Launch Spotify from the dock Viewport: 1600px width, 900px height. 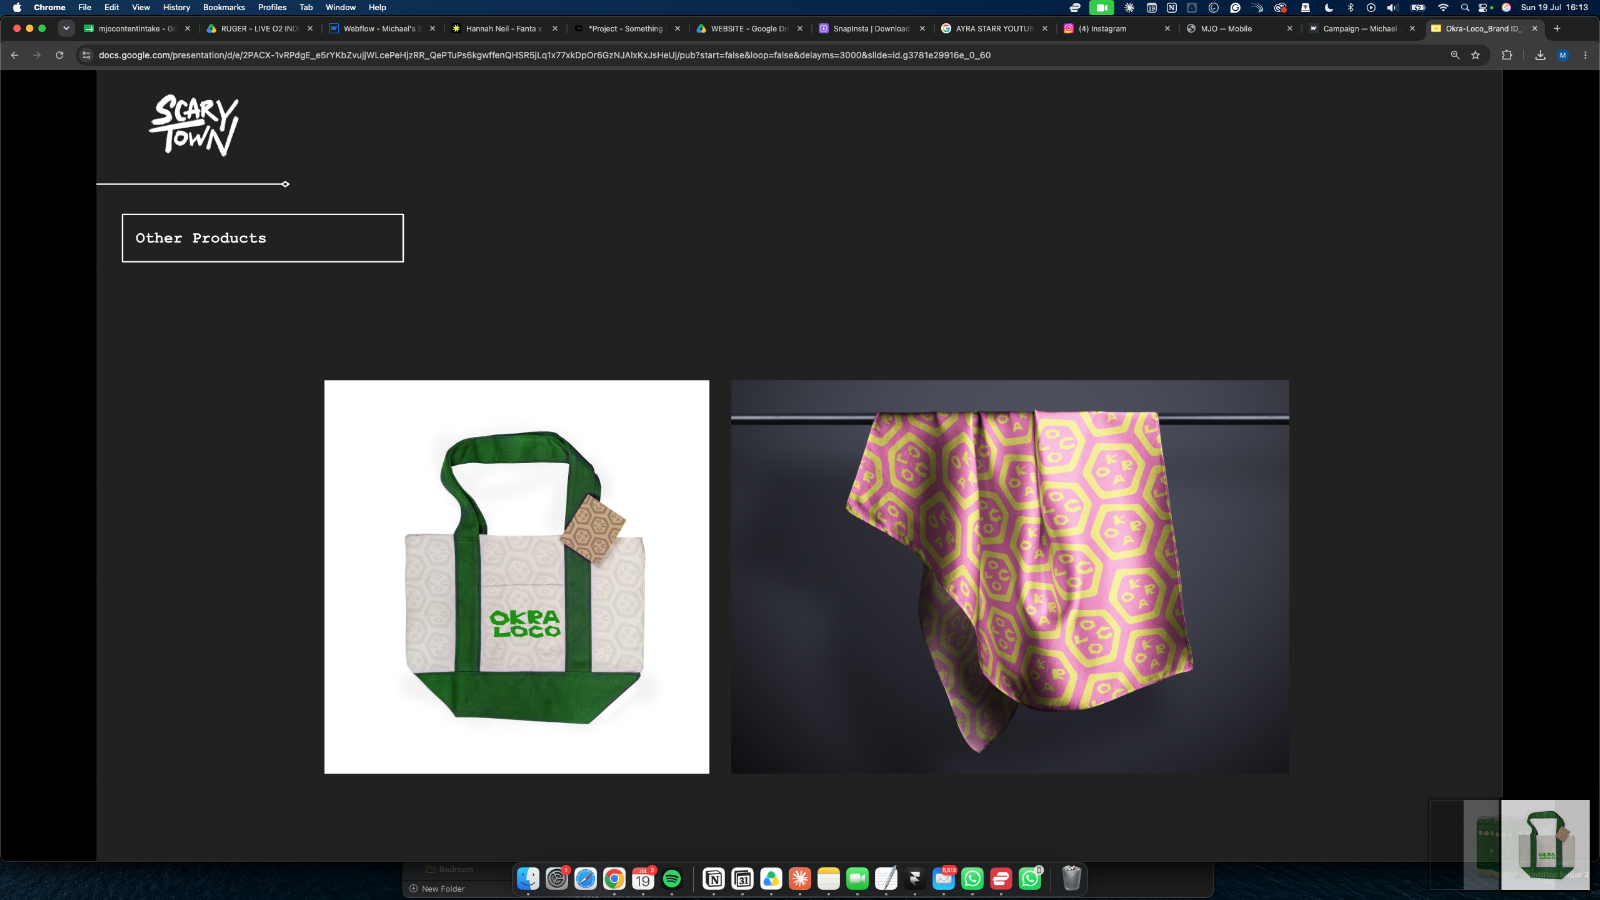point(672,878)
